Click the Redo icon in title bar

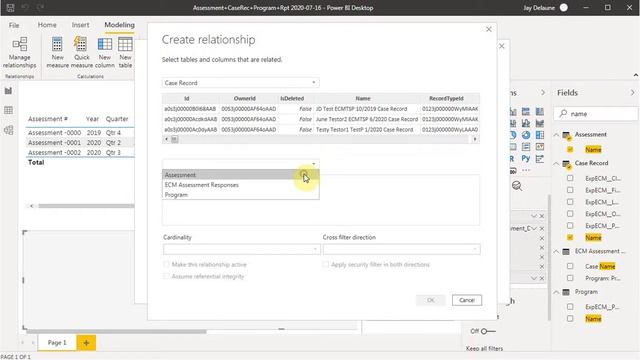pos(40,8)
